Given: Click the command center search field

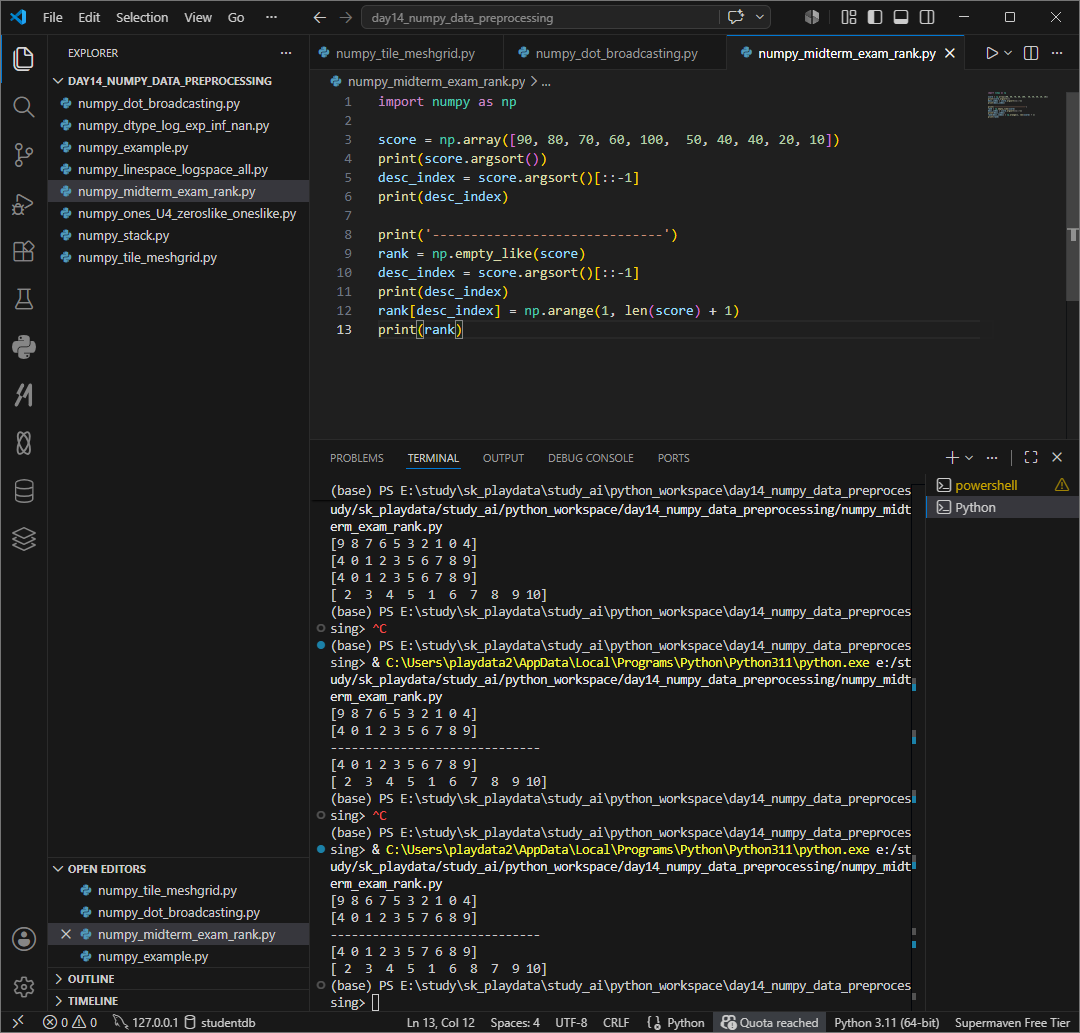Looking at the screenshot, I should [x=541, y=17].
